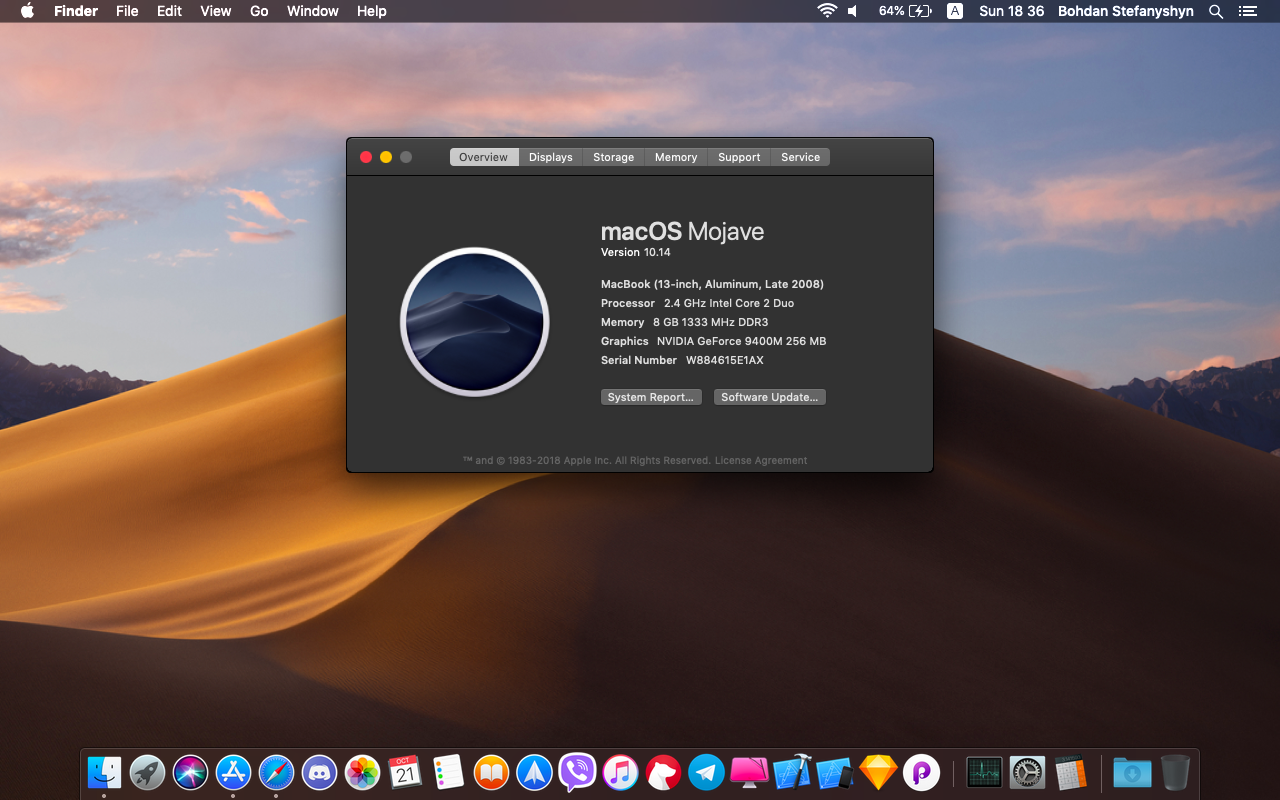Open the View menu
This screenshot has width=1280, height=800.
click(x=216, y=11)
